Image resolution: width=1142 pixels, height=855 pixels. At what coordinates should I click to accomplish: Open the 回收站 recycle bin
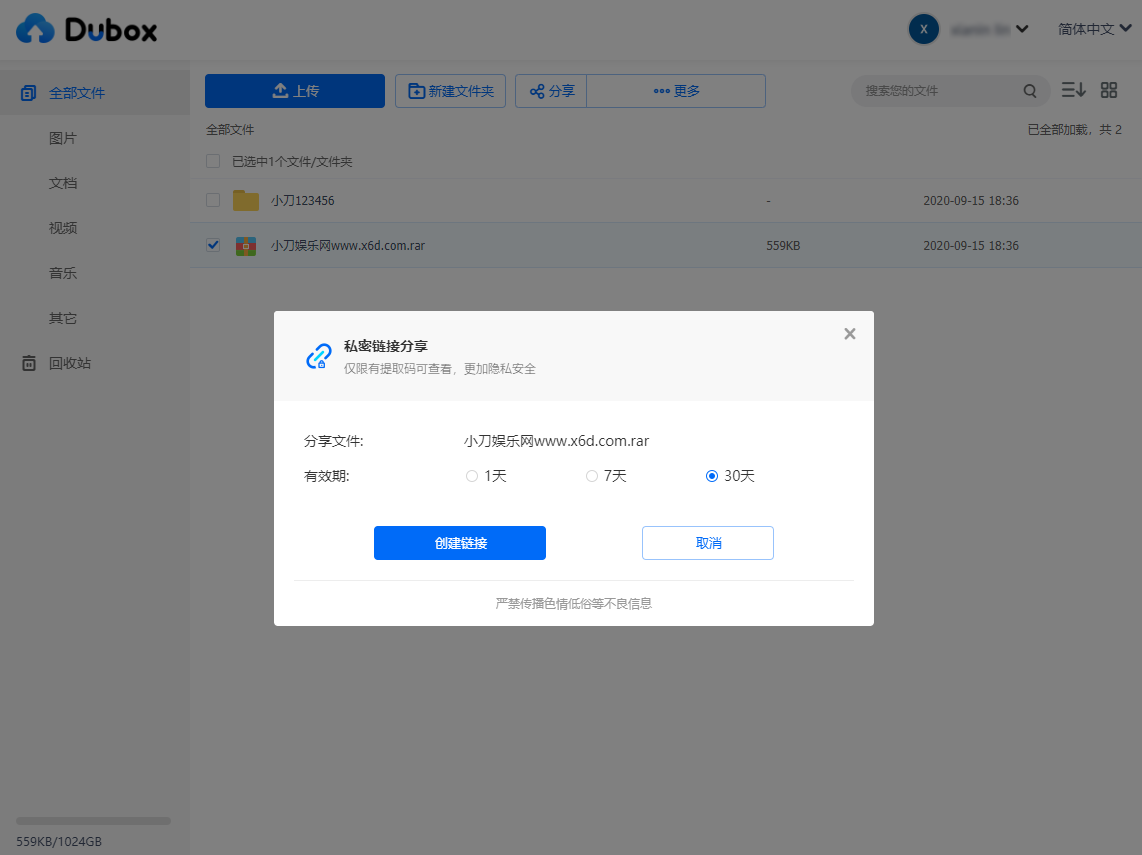coord(69,363)
